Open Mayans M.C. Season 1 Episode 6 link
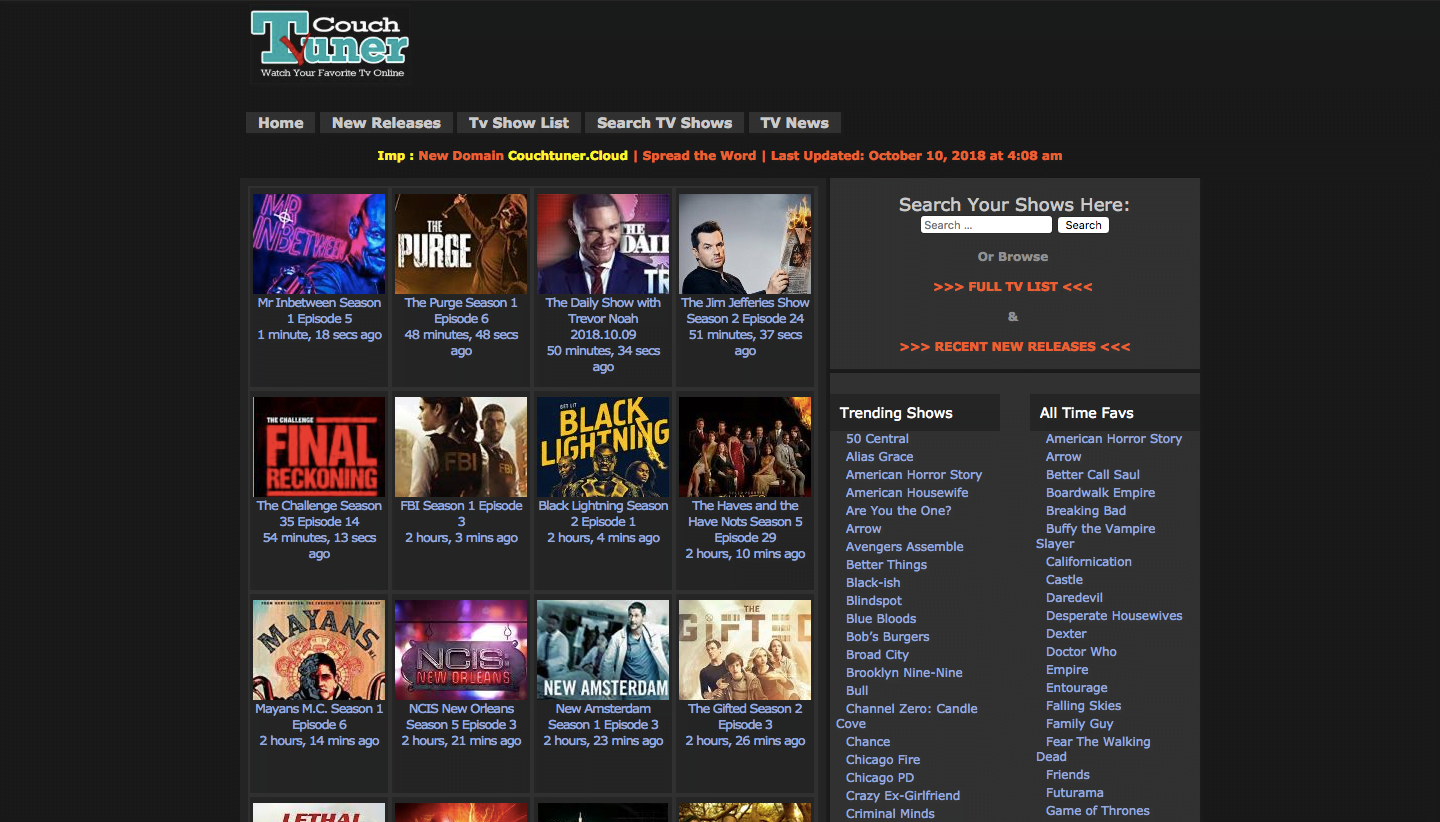 [x=319, y=717]
